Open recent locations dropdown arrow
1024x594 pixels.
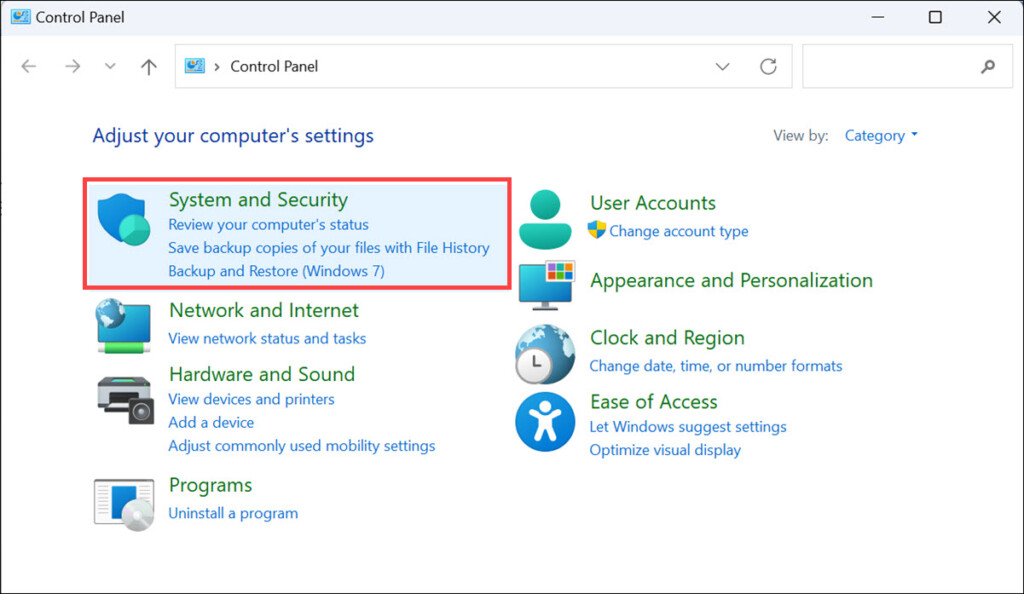[110, 67]
